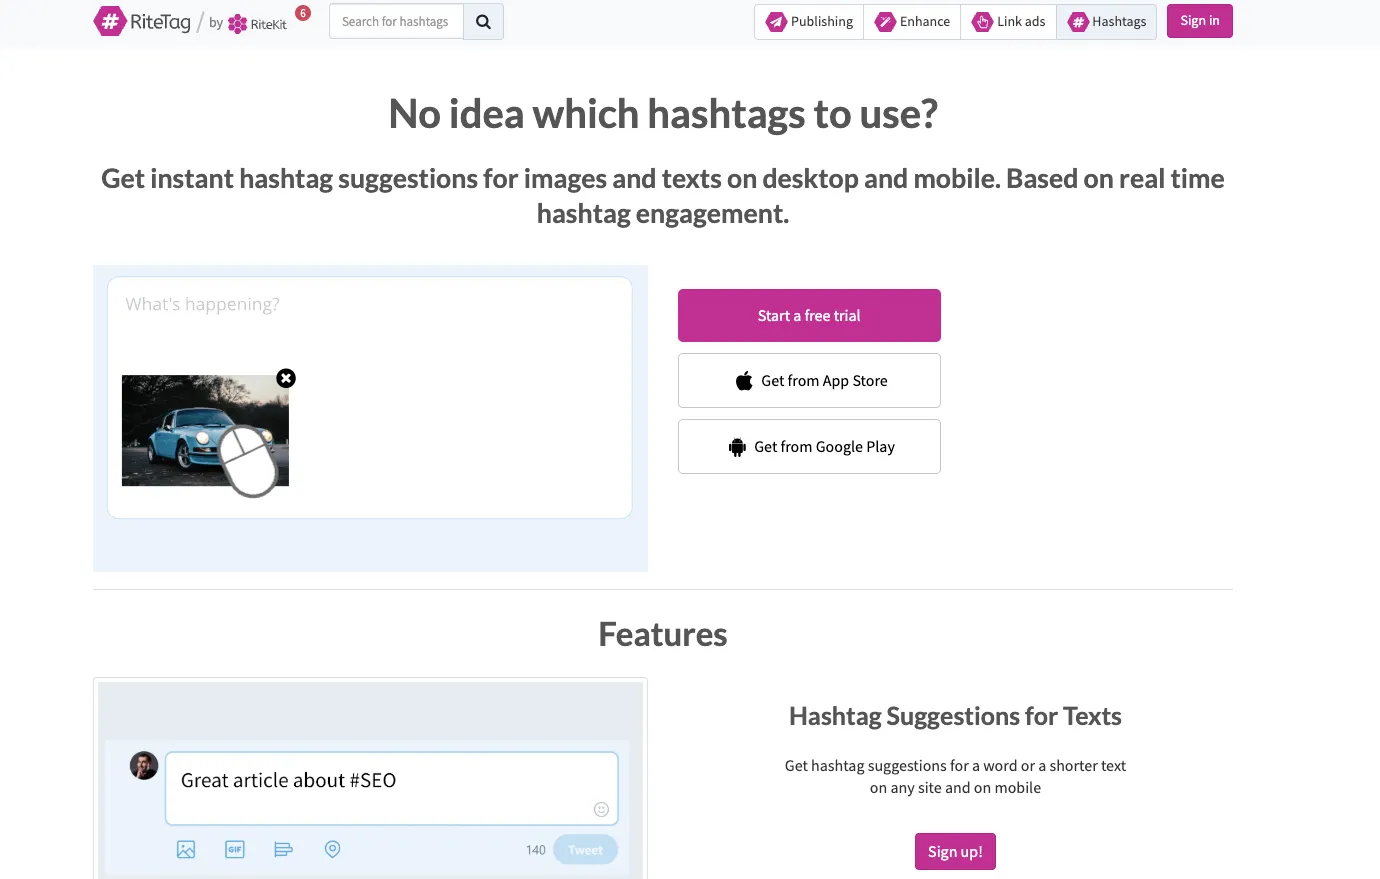Open the Publishing menu item
The image size is (1380, 879).
click(x=809, y=22)
